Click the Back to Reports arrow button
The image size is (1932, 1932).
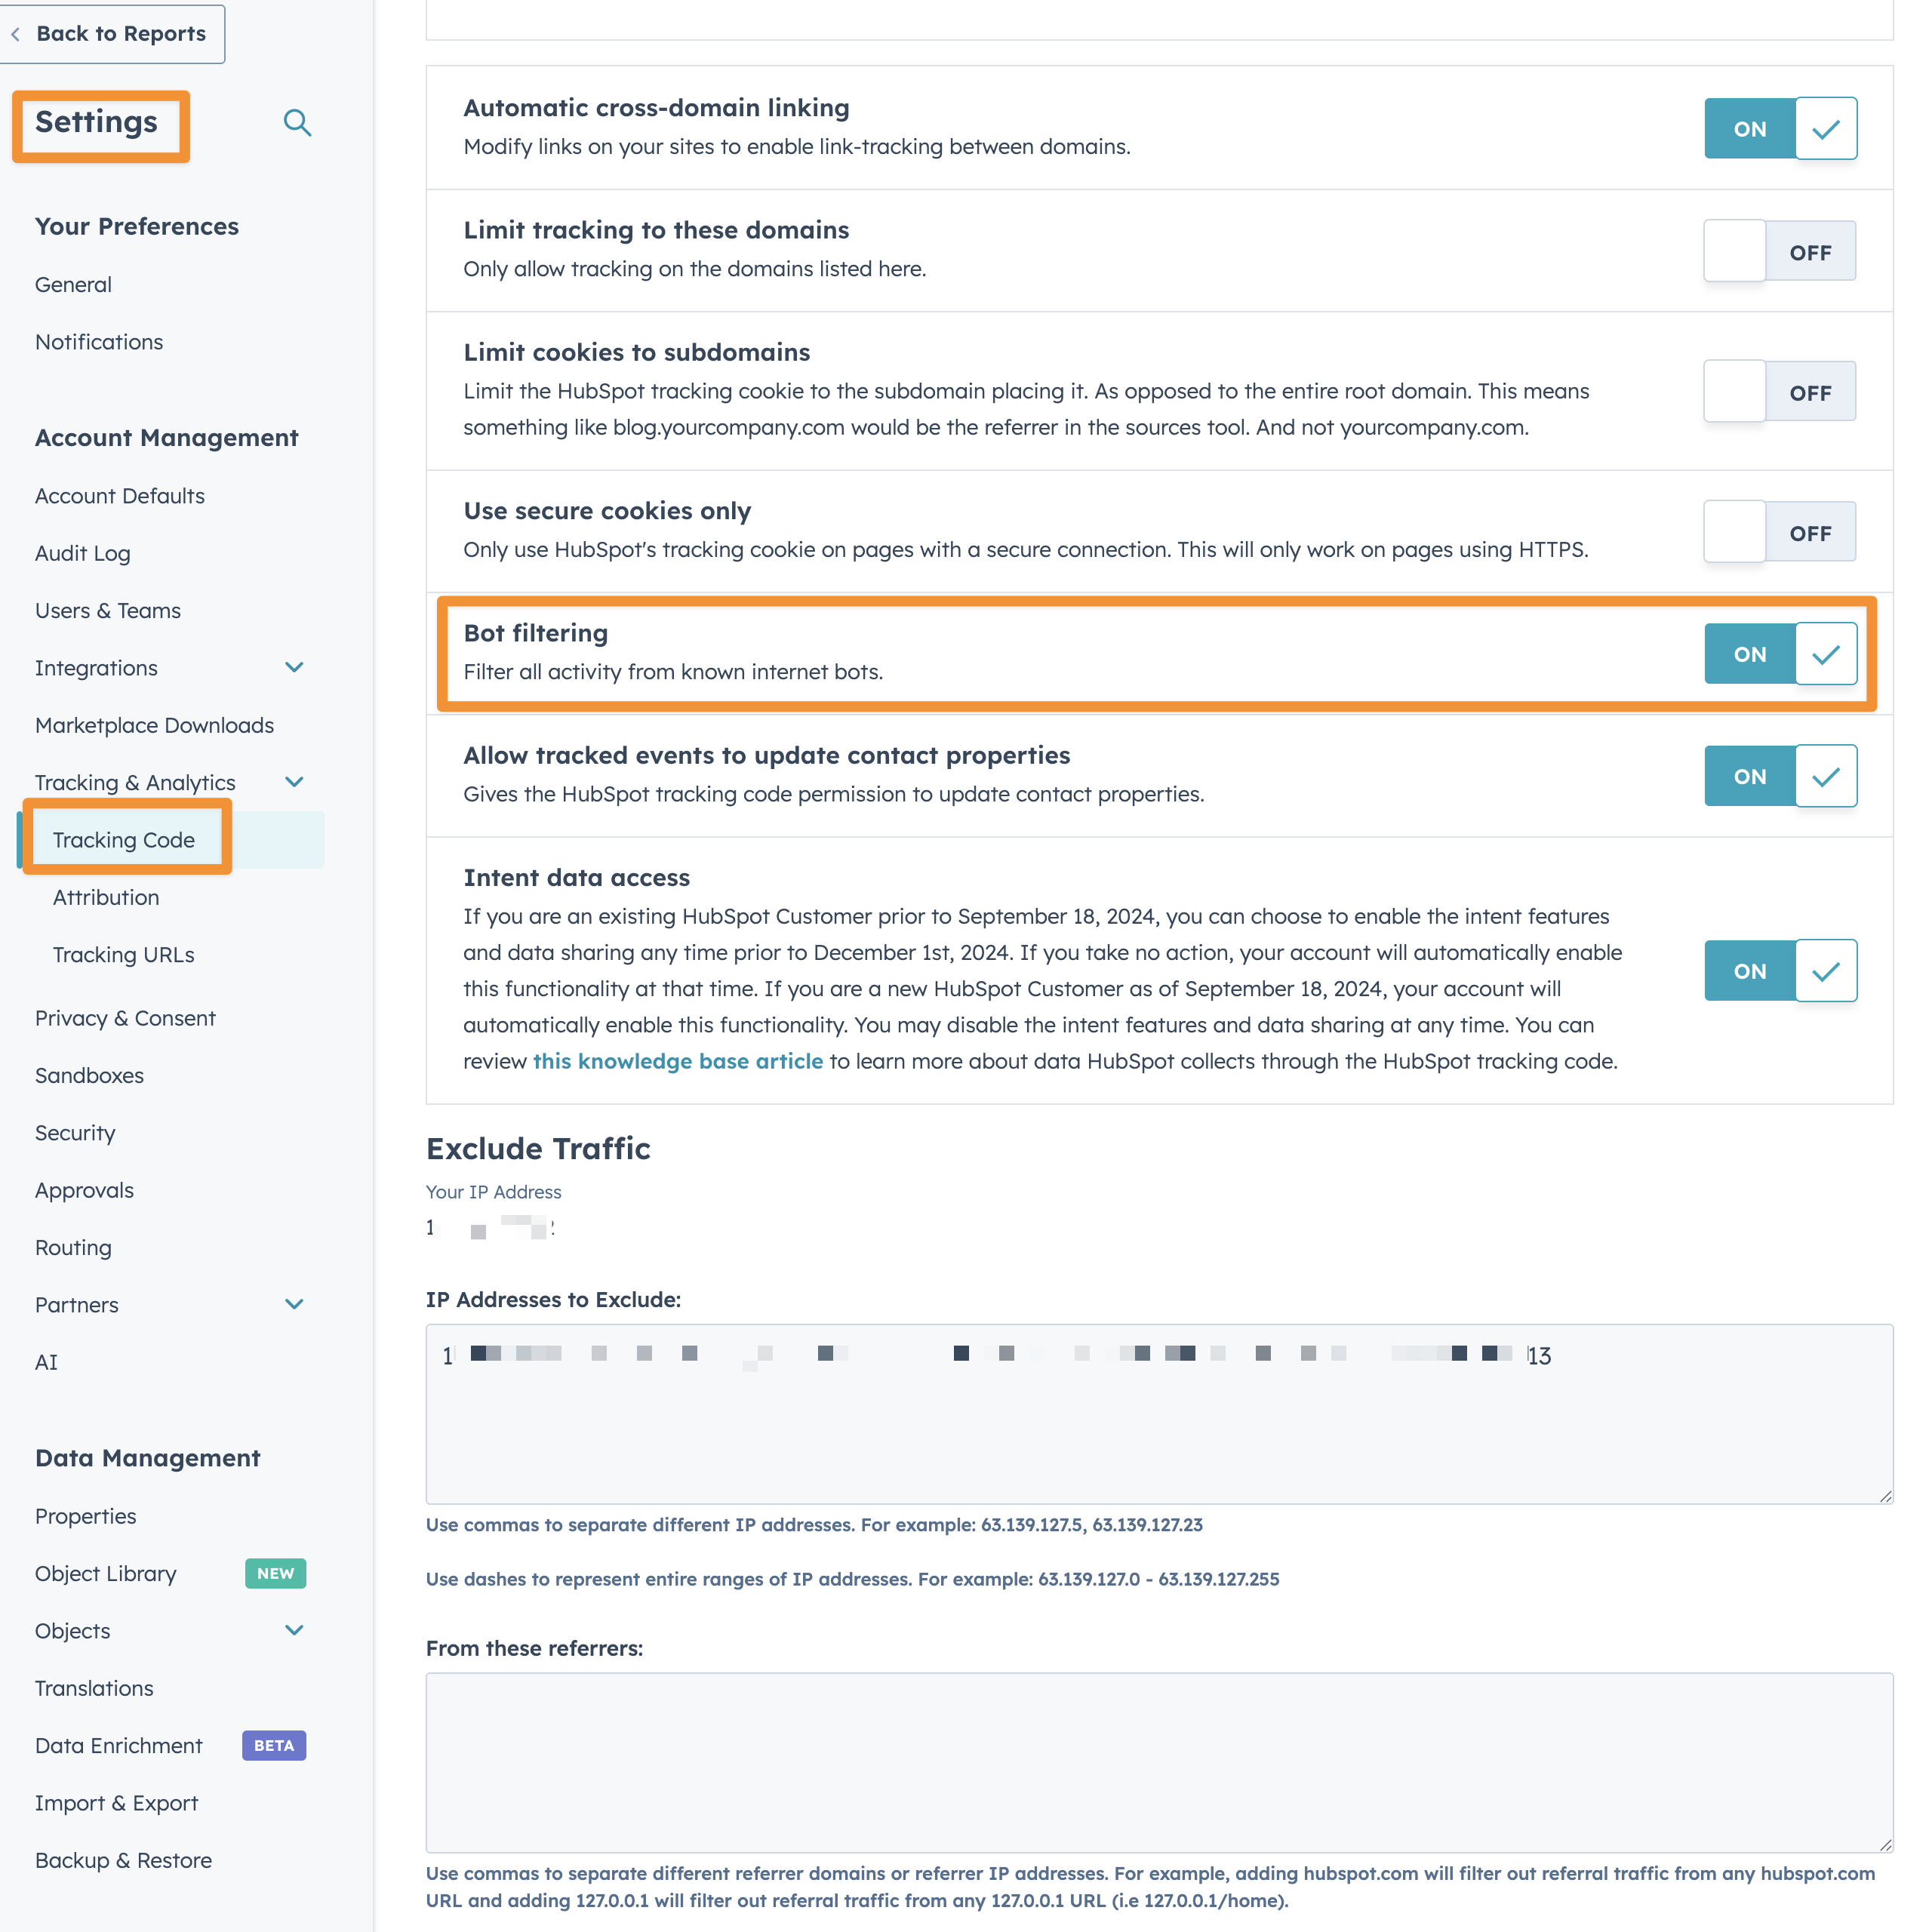click(x=110, y=33)
